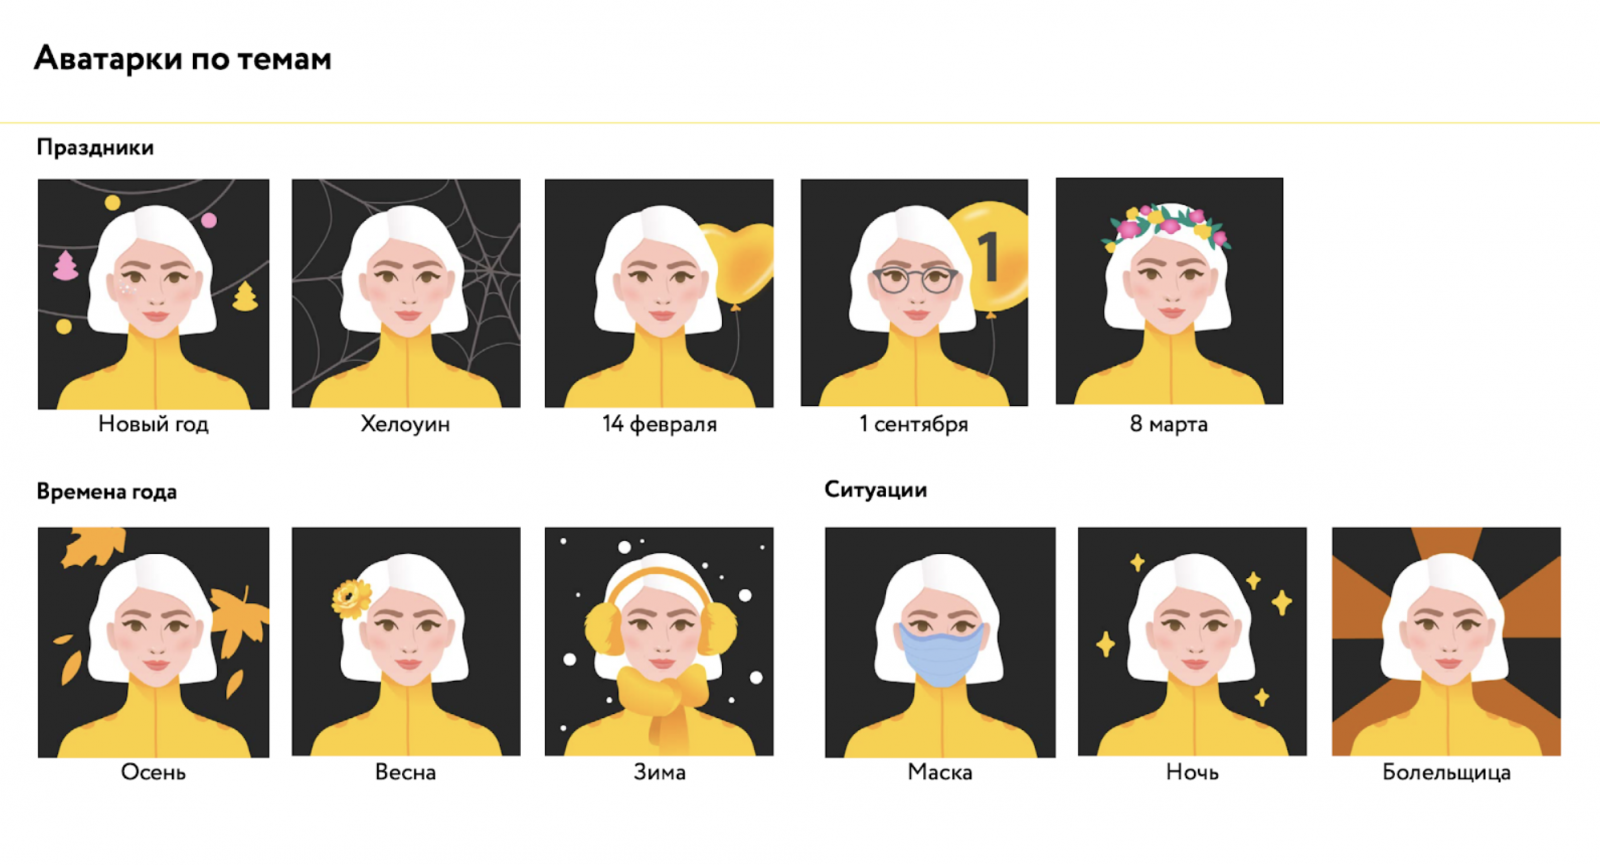
Task: Pick the Весна avatar with yellow flower
Action: [406, 641]
